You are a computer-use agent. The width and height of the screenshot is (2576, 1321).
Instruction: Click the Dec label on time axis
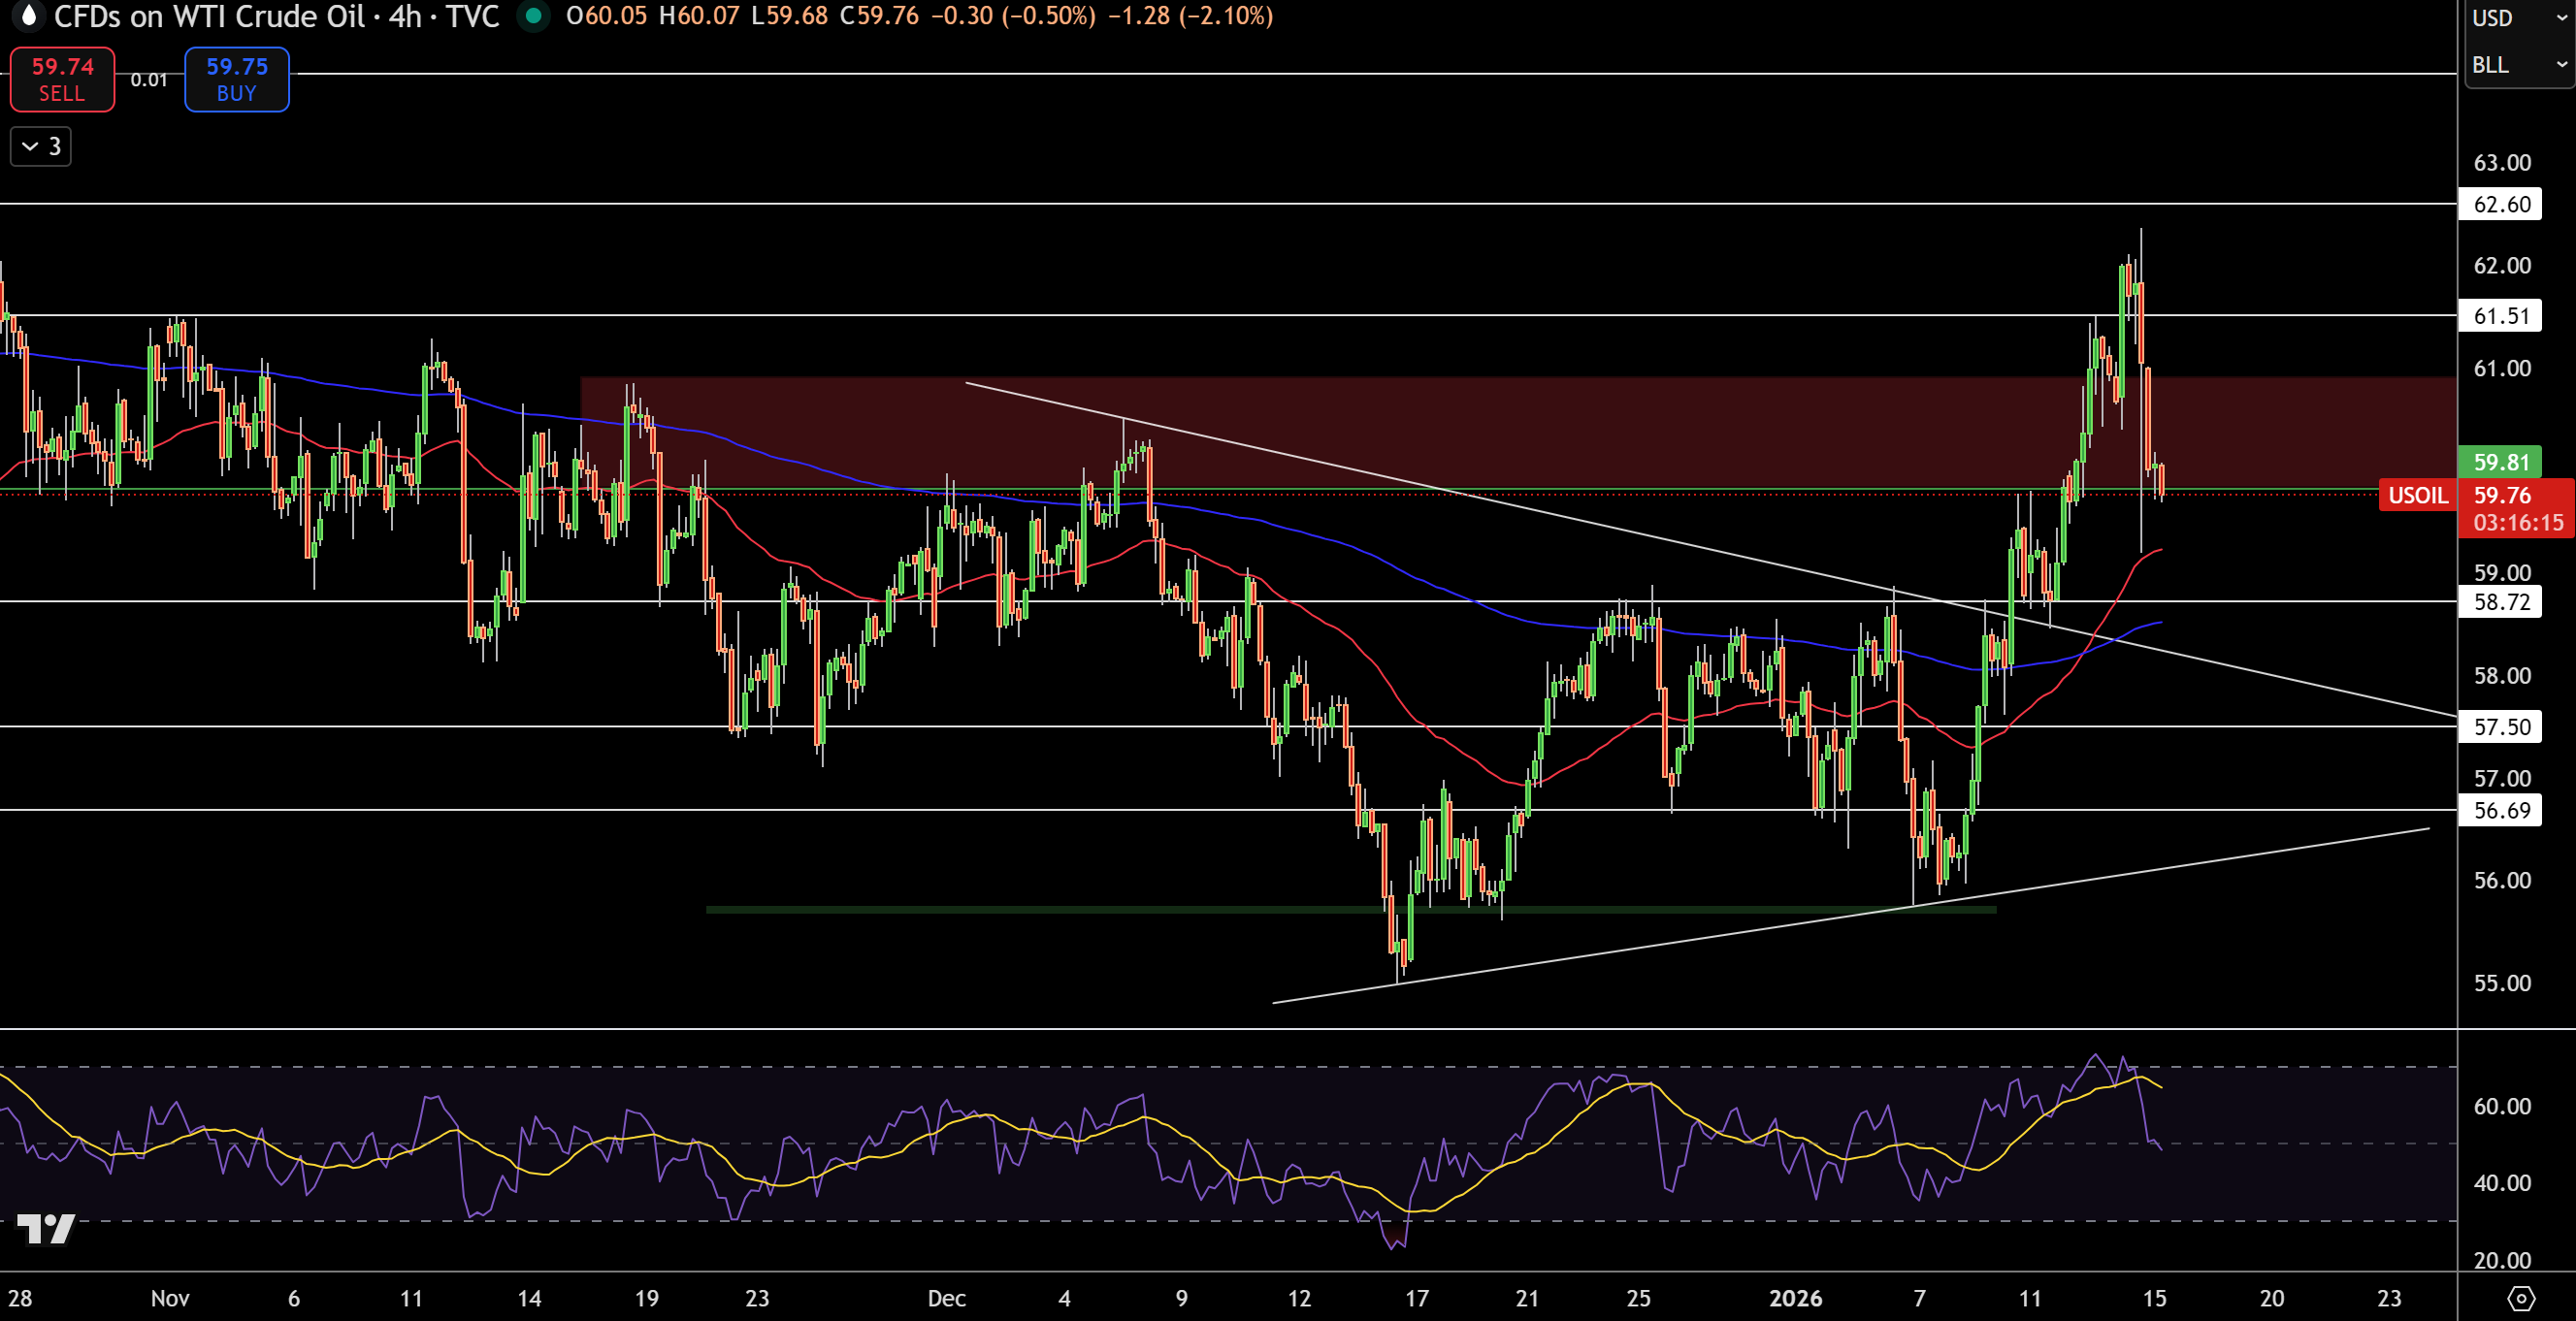946,1298
